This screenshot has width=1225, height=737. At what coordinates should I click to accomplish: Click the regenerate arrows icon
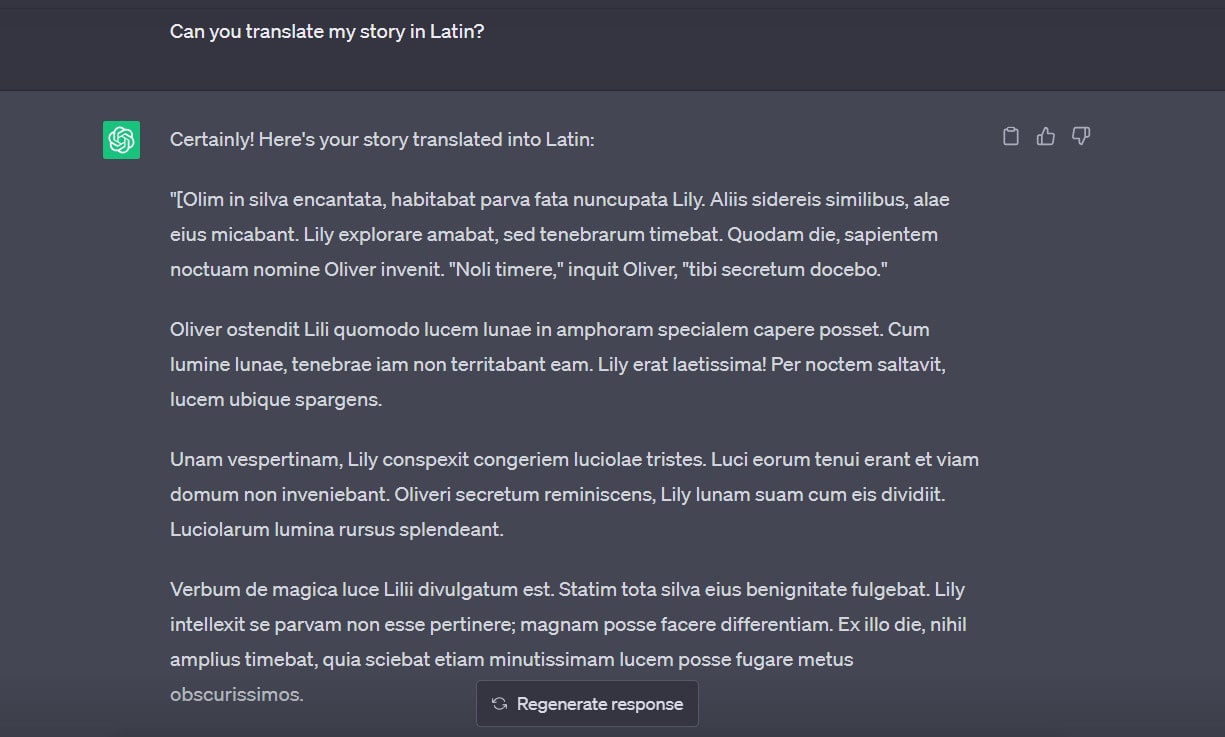point(499,703)
